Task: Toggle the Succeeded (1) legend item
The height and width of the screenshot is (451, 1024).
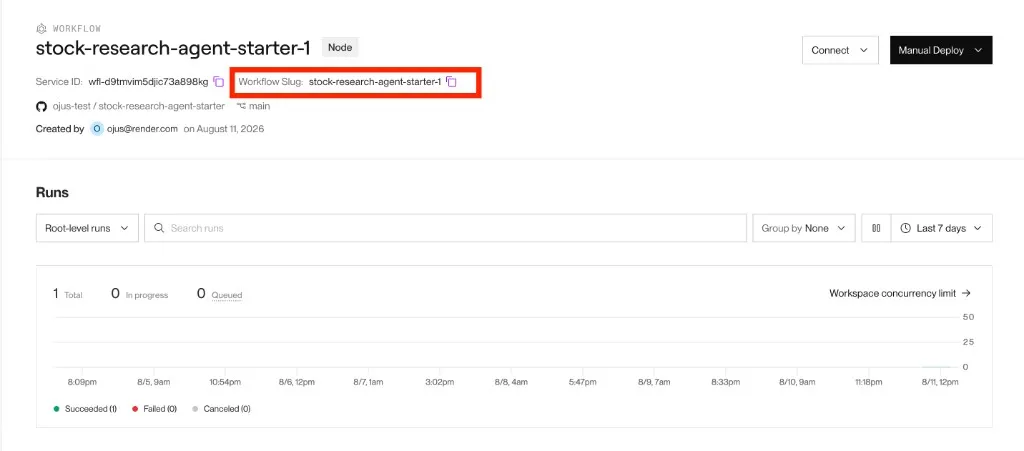Action: [x=85, y=409]
